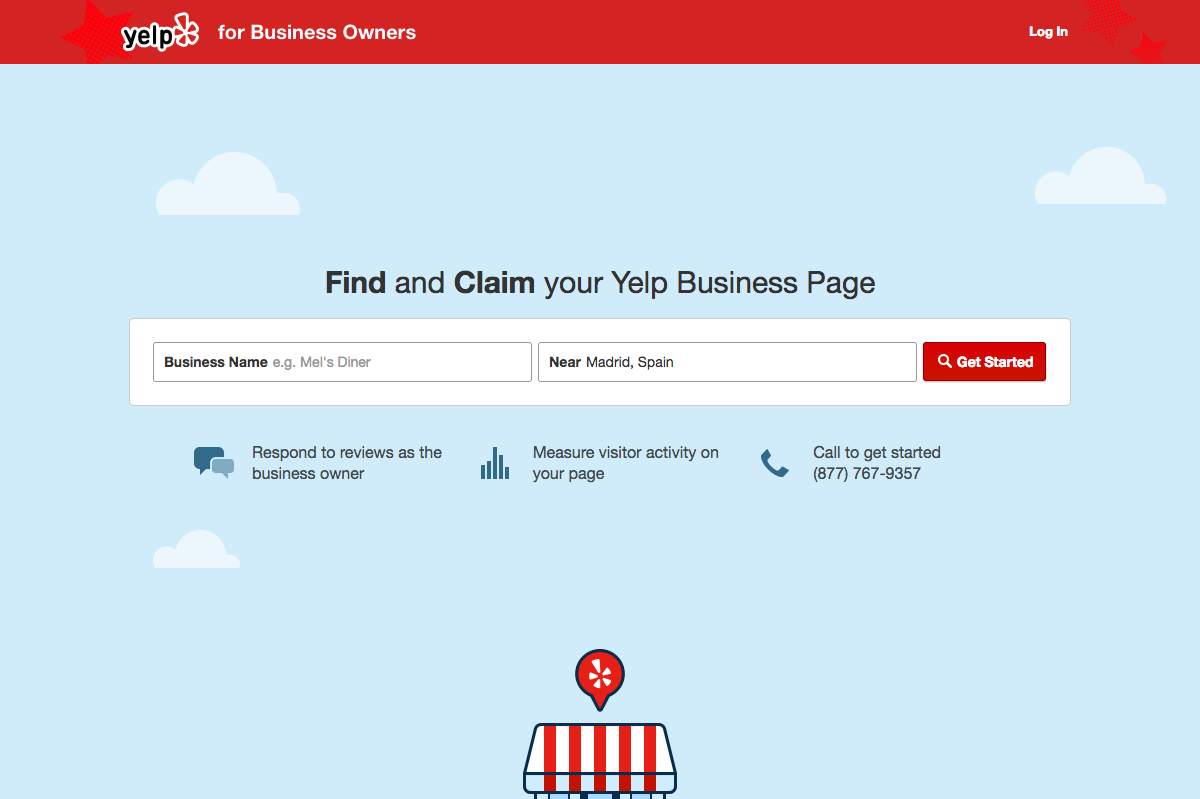Image resolution: width=1200 pixels, height=799 pixels.
Task: Click 'Respond to reviews as the business owner' text
Action: pyautogui.click(x=347, y=463)
